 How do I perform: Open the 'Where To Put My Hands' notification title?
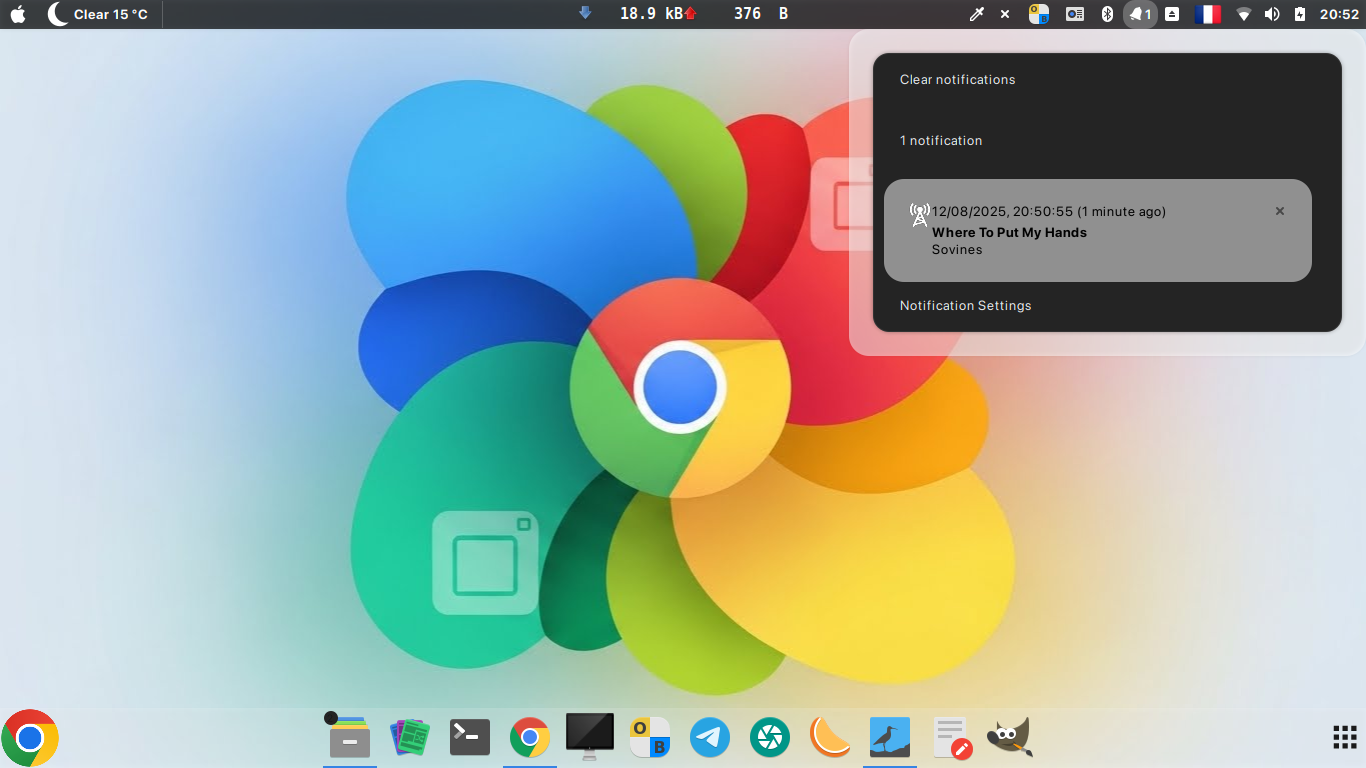coord(1009,233)
